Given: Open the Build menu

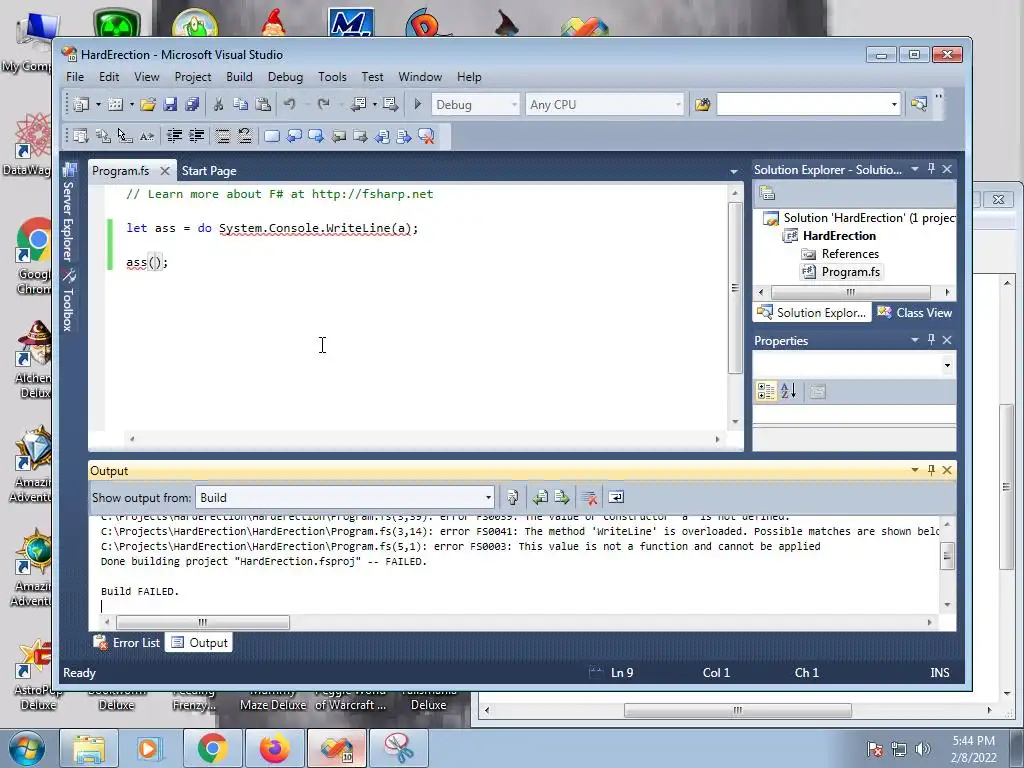Looking at the screenshot, I should click(x=239, y=77).
